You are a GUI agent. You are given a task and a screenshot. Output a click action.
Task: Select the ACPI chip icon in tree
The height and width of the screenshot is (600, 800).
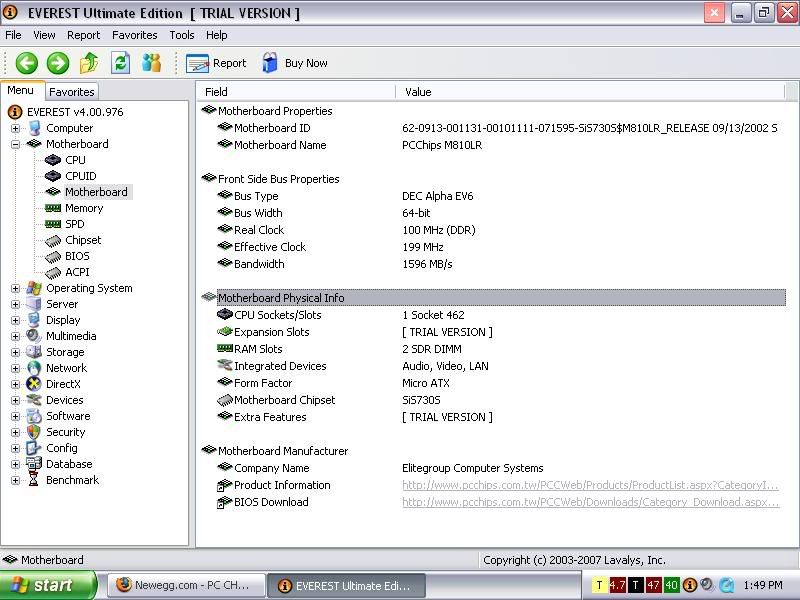click(x=53, y=272)
